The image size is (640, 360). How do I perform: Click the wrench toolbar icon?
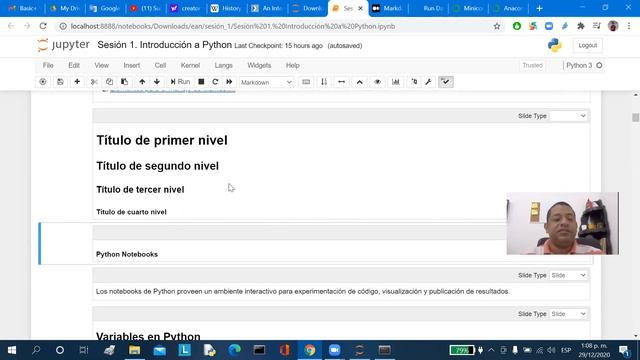coord(428,82)
